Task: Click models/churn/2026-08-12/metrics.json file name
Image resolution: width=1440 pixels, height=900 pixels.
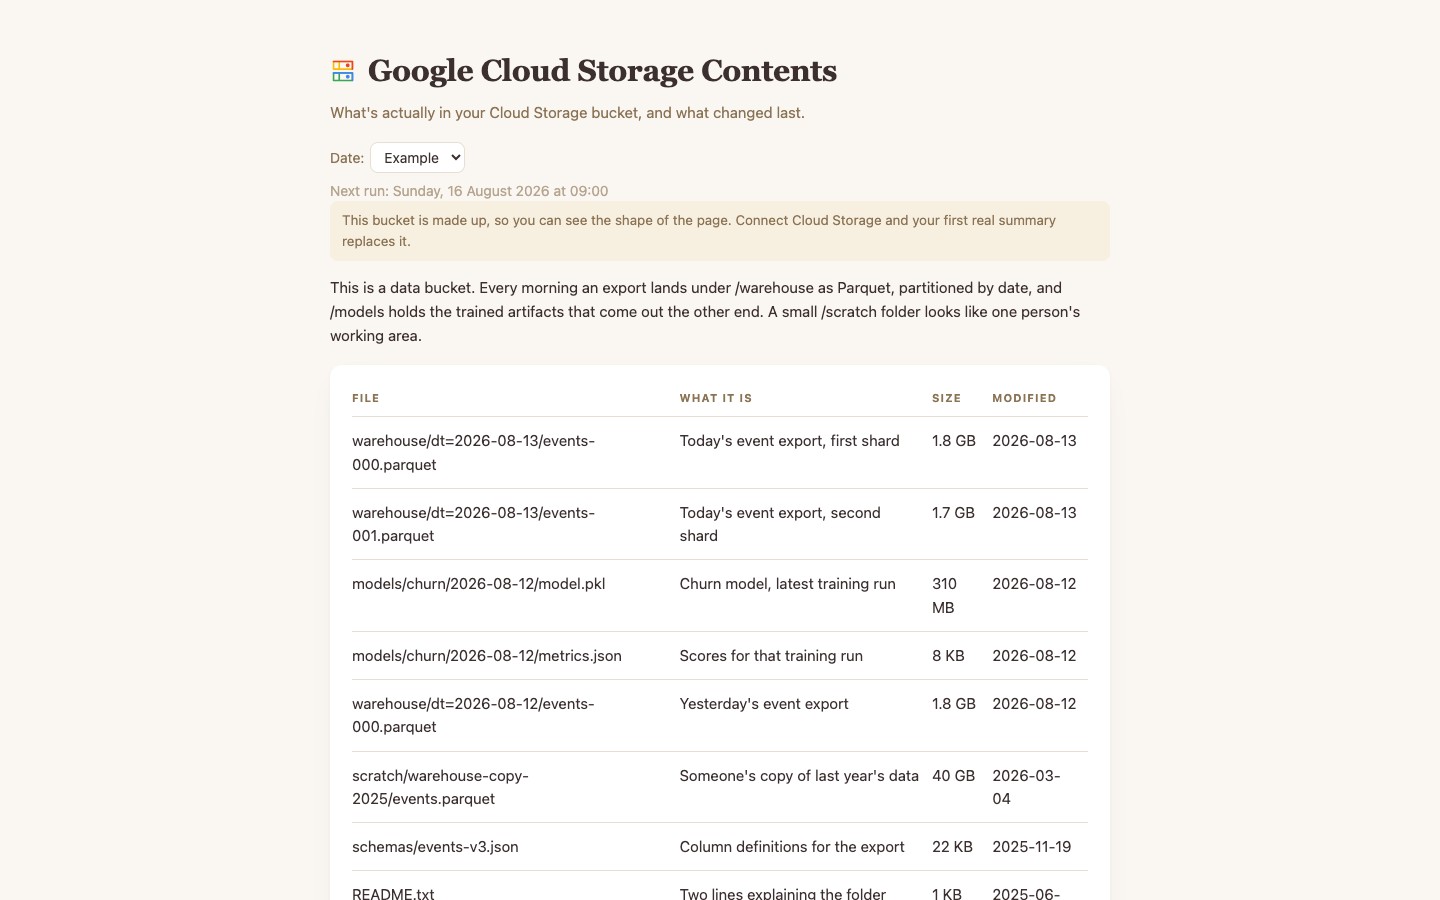Action: tap(487, 656)
